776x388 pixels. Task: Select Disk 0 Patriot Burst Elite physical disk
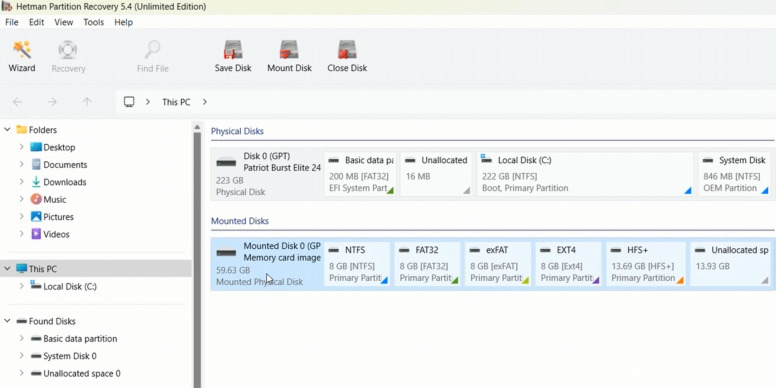267,174
